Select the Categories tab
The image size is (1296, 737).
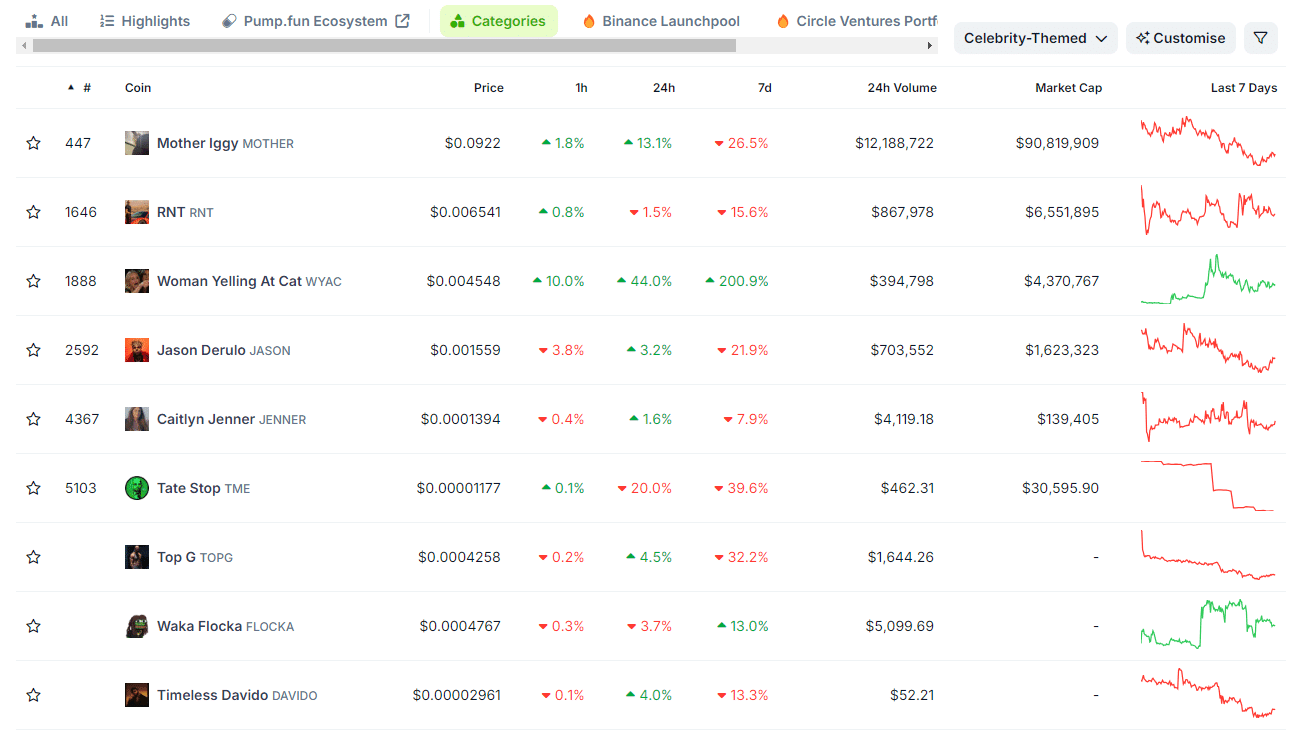pos(498,21)
